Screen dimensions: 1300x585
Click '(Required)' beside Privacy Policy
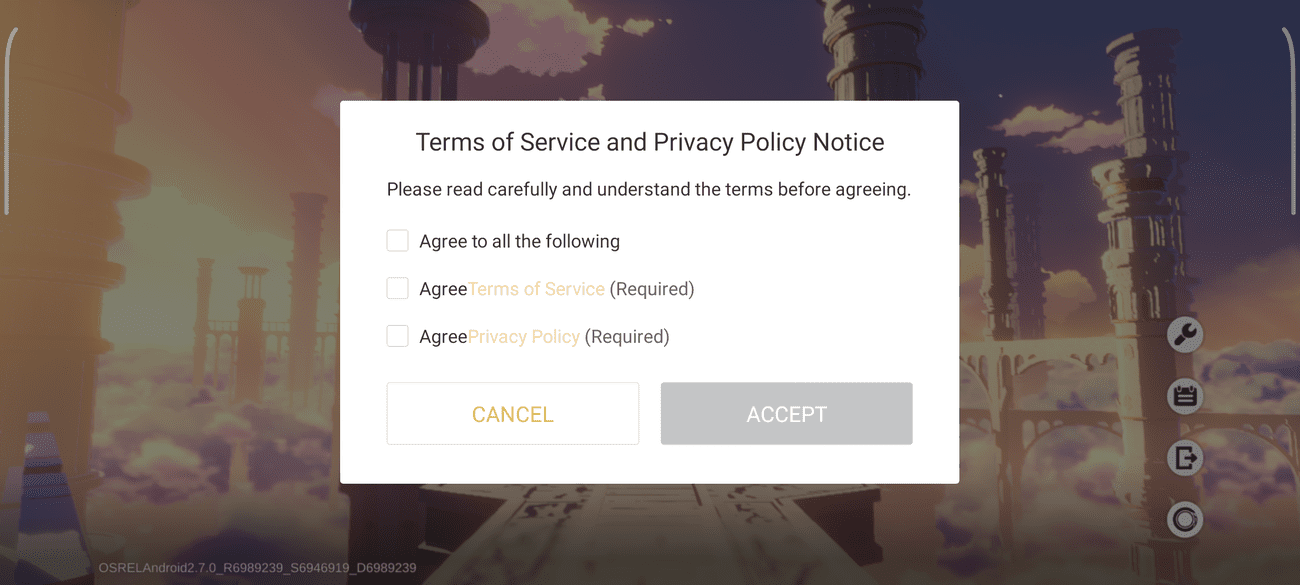627,337
